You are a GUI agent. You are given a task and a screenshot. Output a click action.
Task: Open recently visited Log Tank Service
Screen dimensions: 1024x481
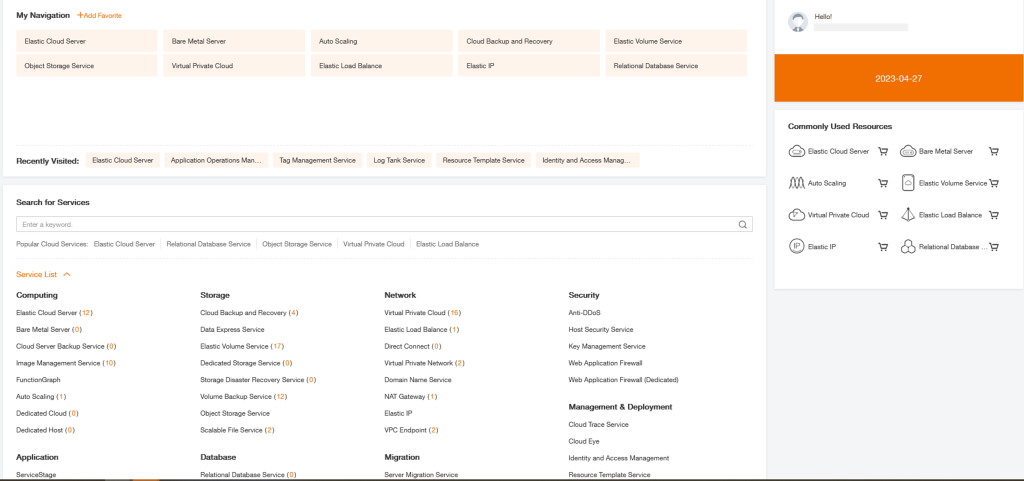pos(399,161)
